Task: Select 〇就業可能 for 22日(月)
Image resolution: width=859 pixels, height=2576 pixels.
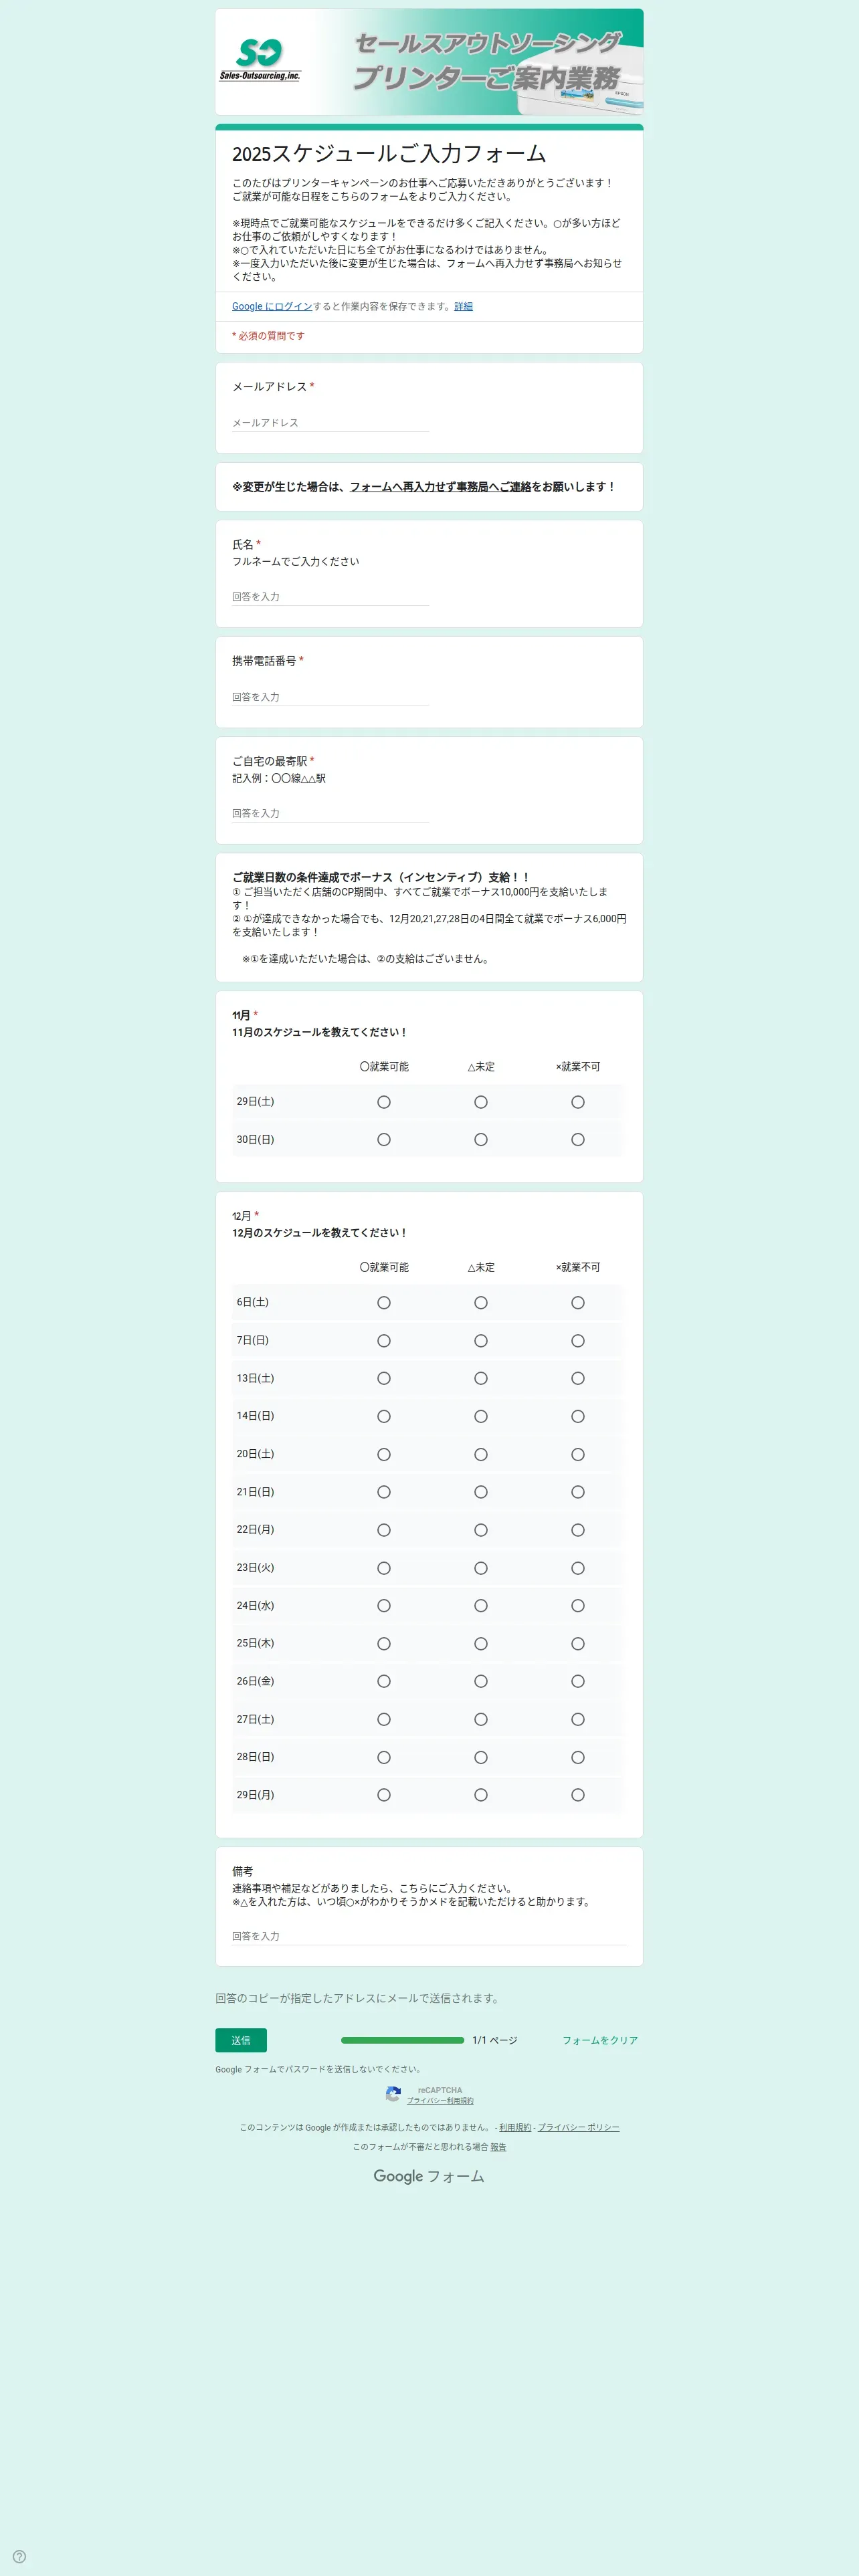Action: [x=384, y=1530]
